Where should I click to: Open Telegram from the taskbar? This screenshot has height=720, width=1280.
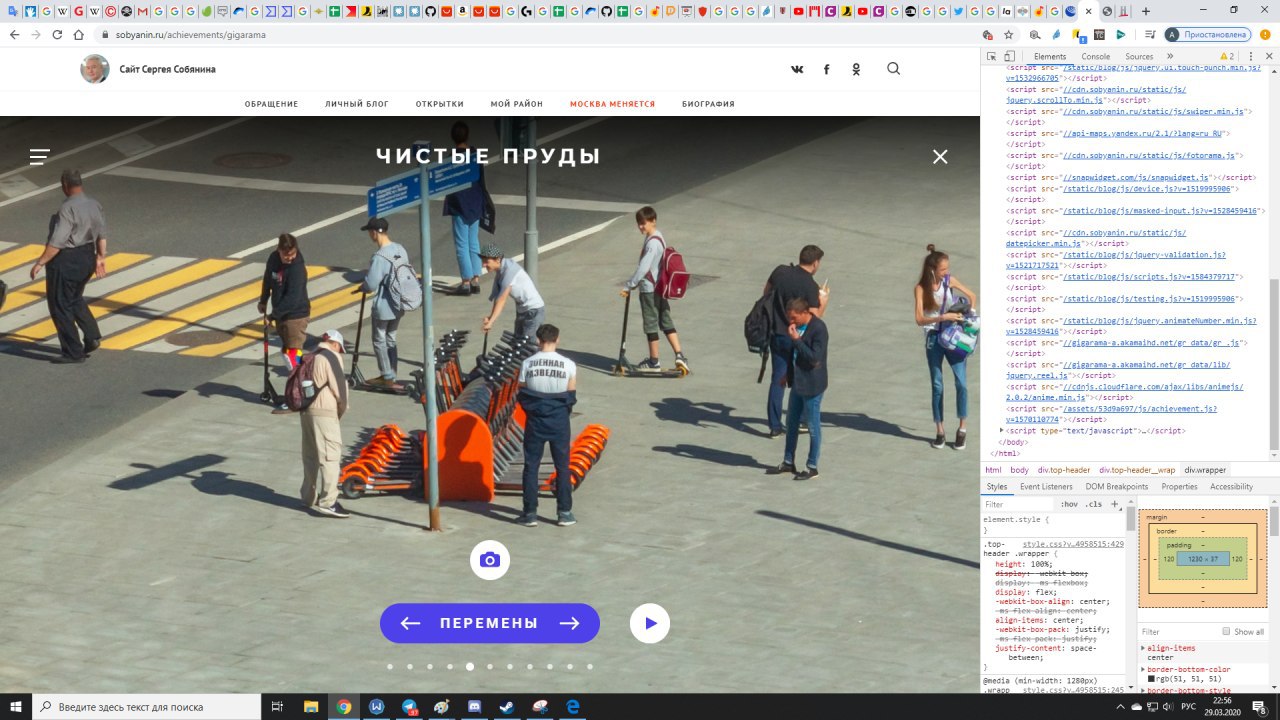pos(410,706)
